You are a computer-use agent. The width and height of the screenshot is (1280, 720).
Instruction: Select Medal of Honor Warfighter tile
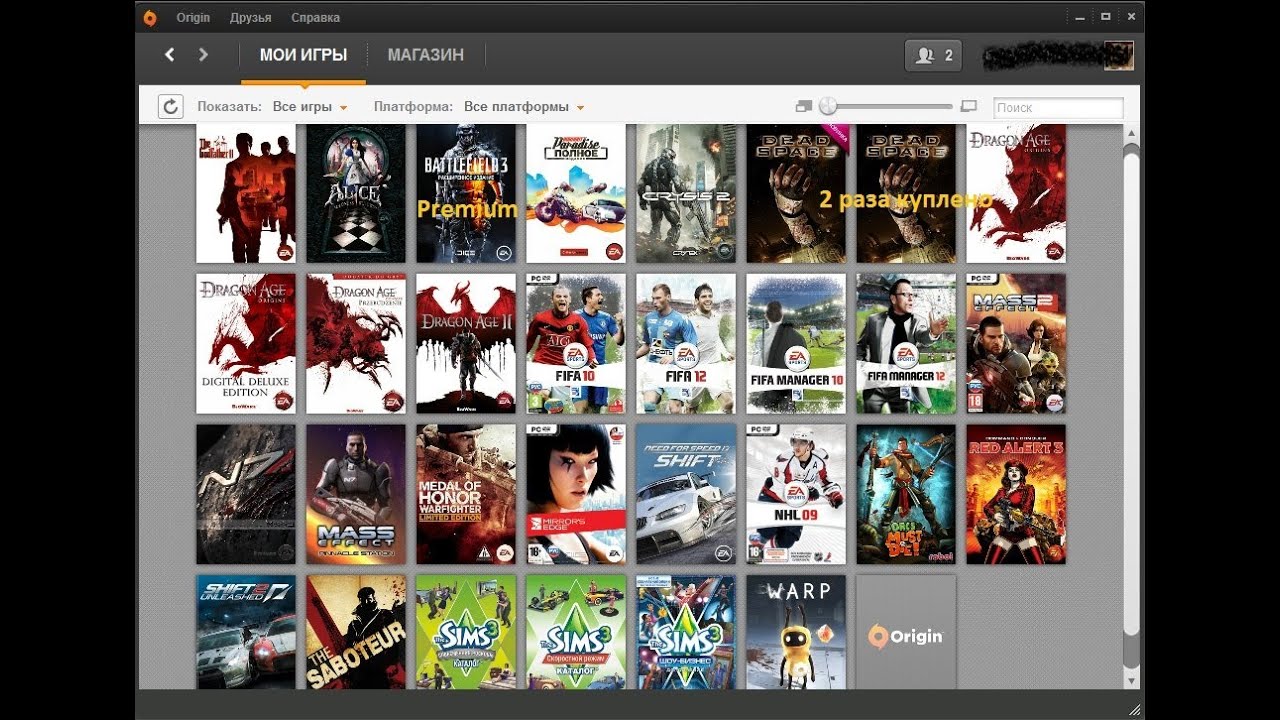(x=466, y=494)
